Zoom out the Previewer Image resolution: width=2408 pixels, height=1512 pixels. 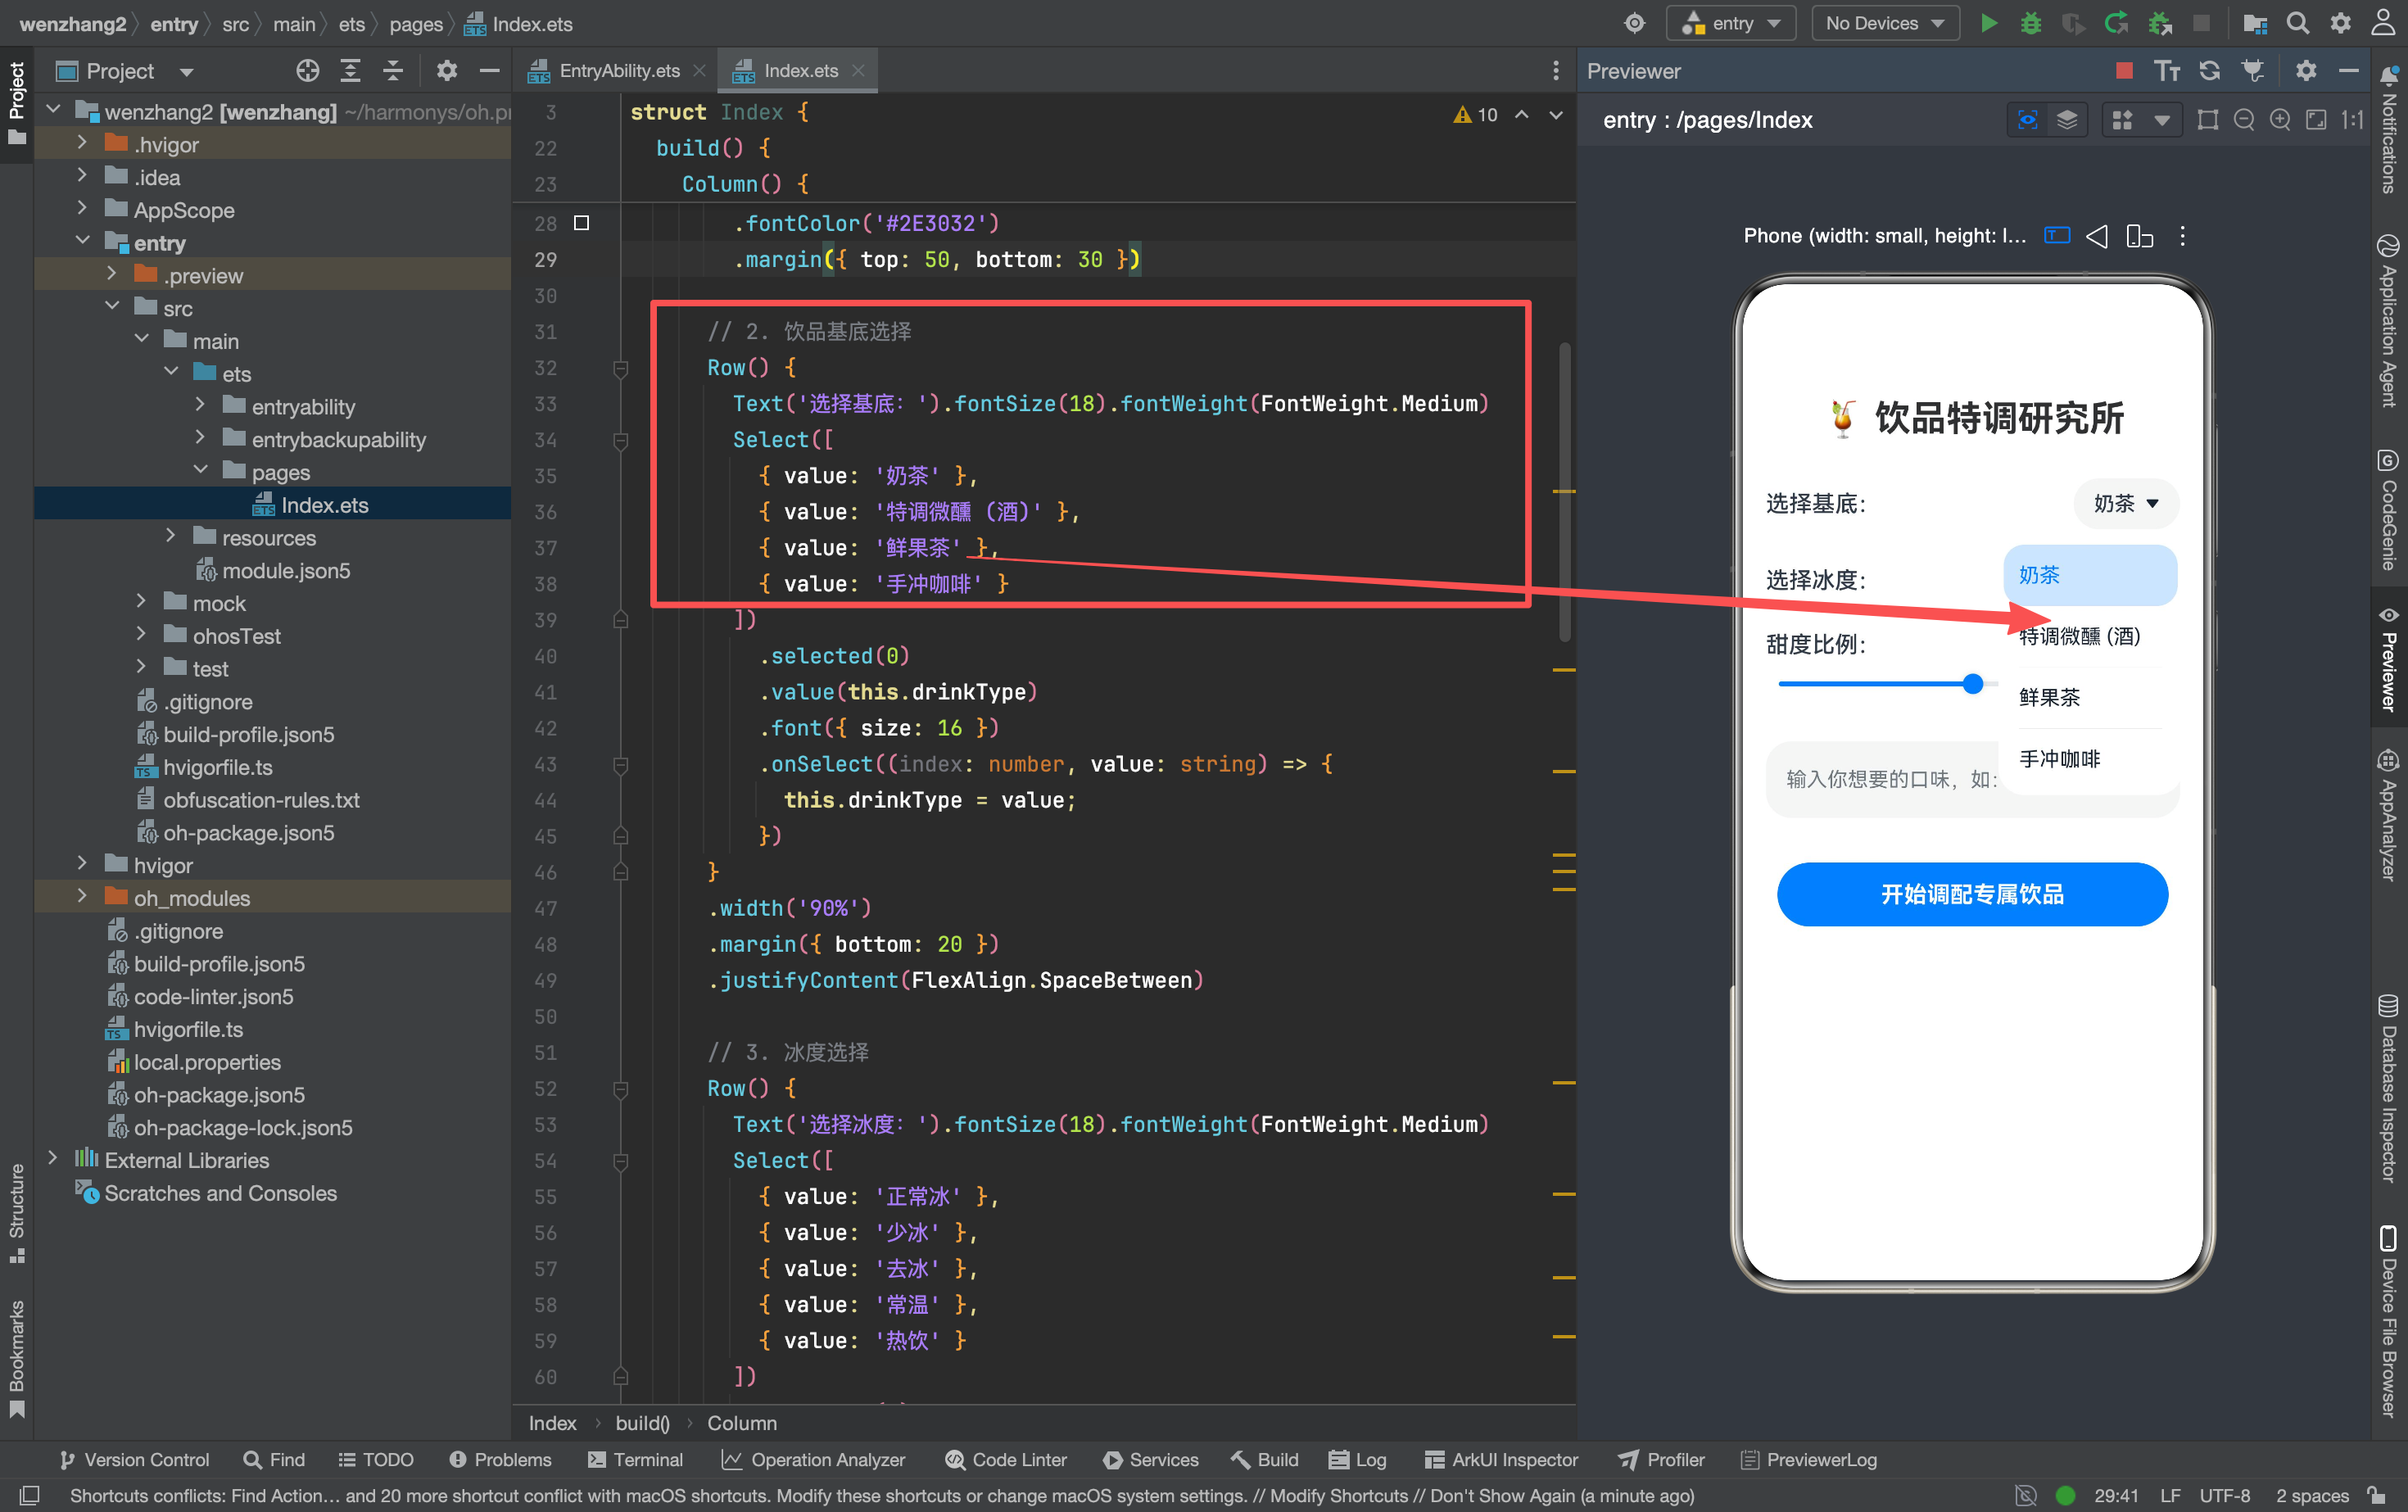click(2243, 120)
